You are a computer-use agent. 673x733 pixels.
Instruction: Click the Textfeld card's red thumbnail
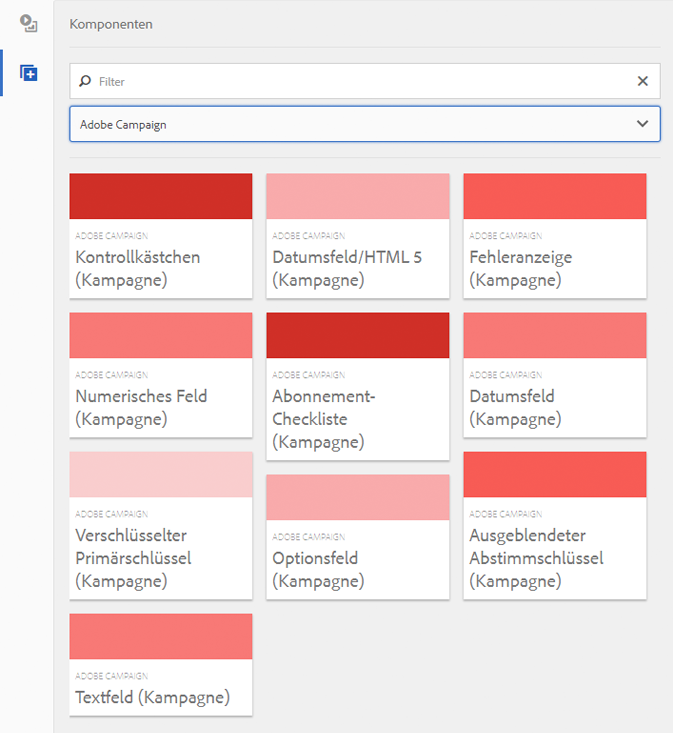pyautogui.click(x=161, y=636)
